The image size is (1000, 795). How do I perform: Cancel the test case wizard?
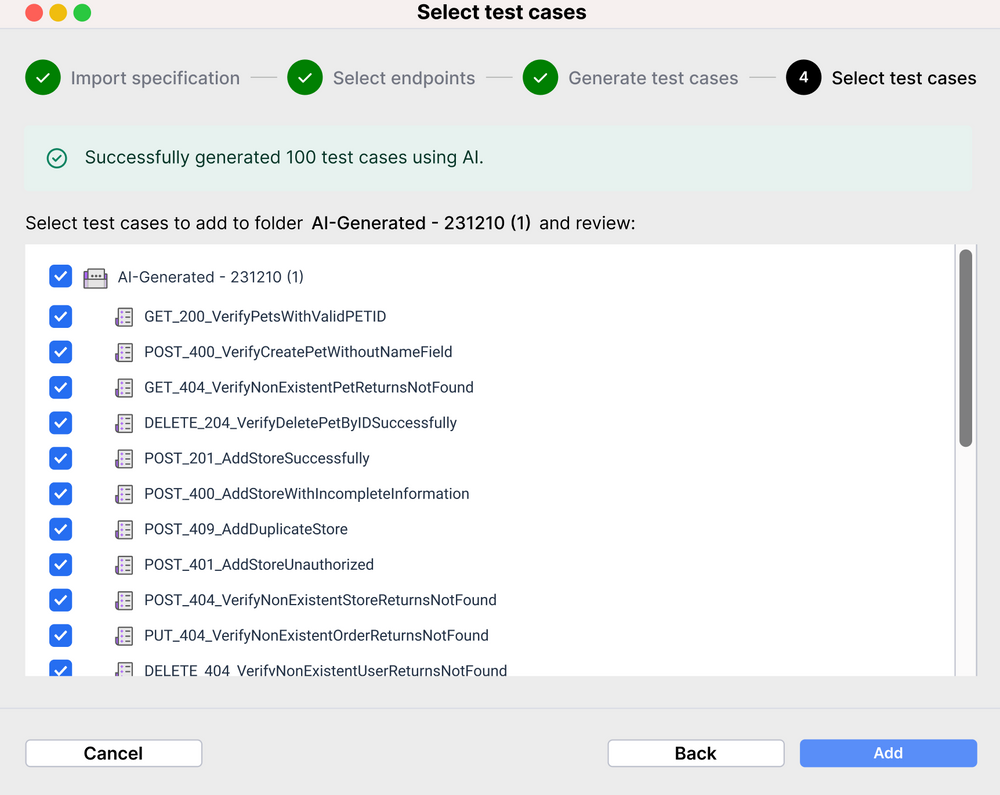[113, 753]
